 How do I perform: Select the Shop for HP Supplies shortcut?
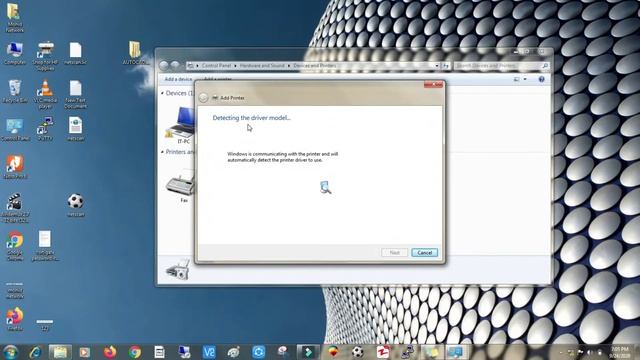(45, 56)
